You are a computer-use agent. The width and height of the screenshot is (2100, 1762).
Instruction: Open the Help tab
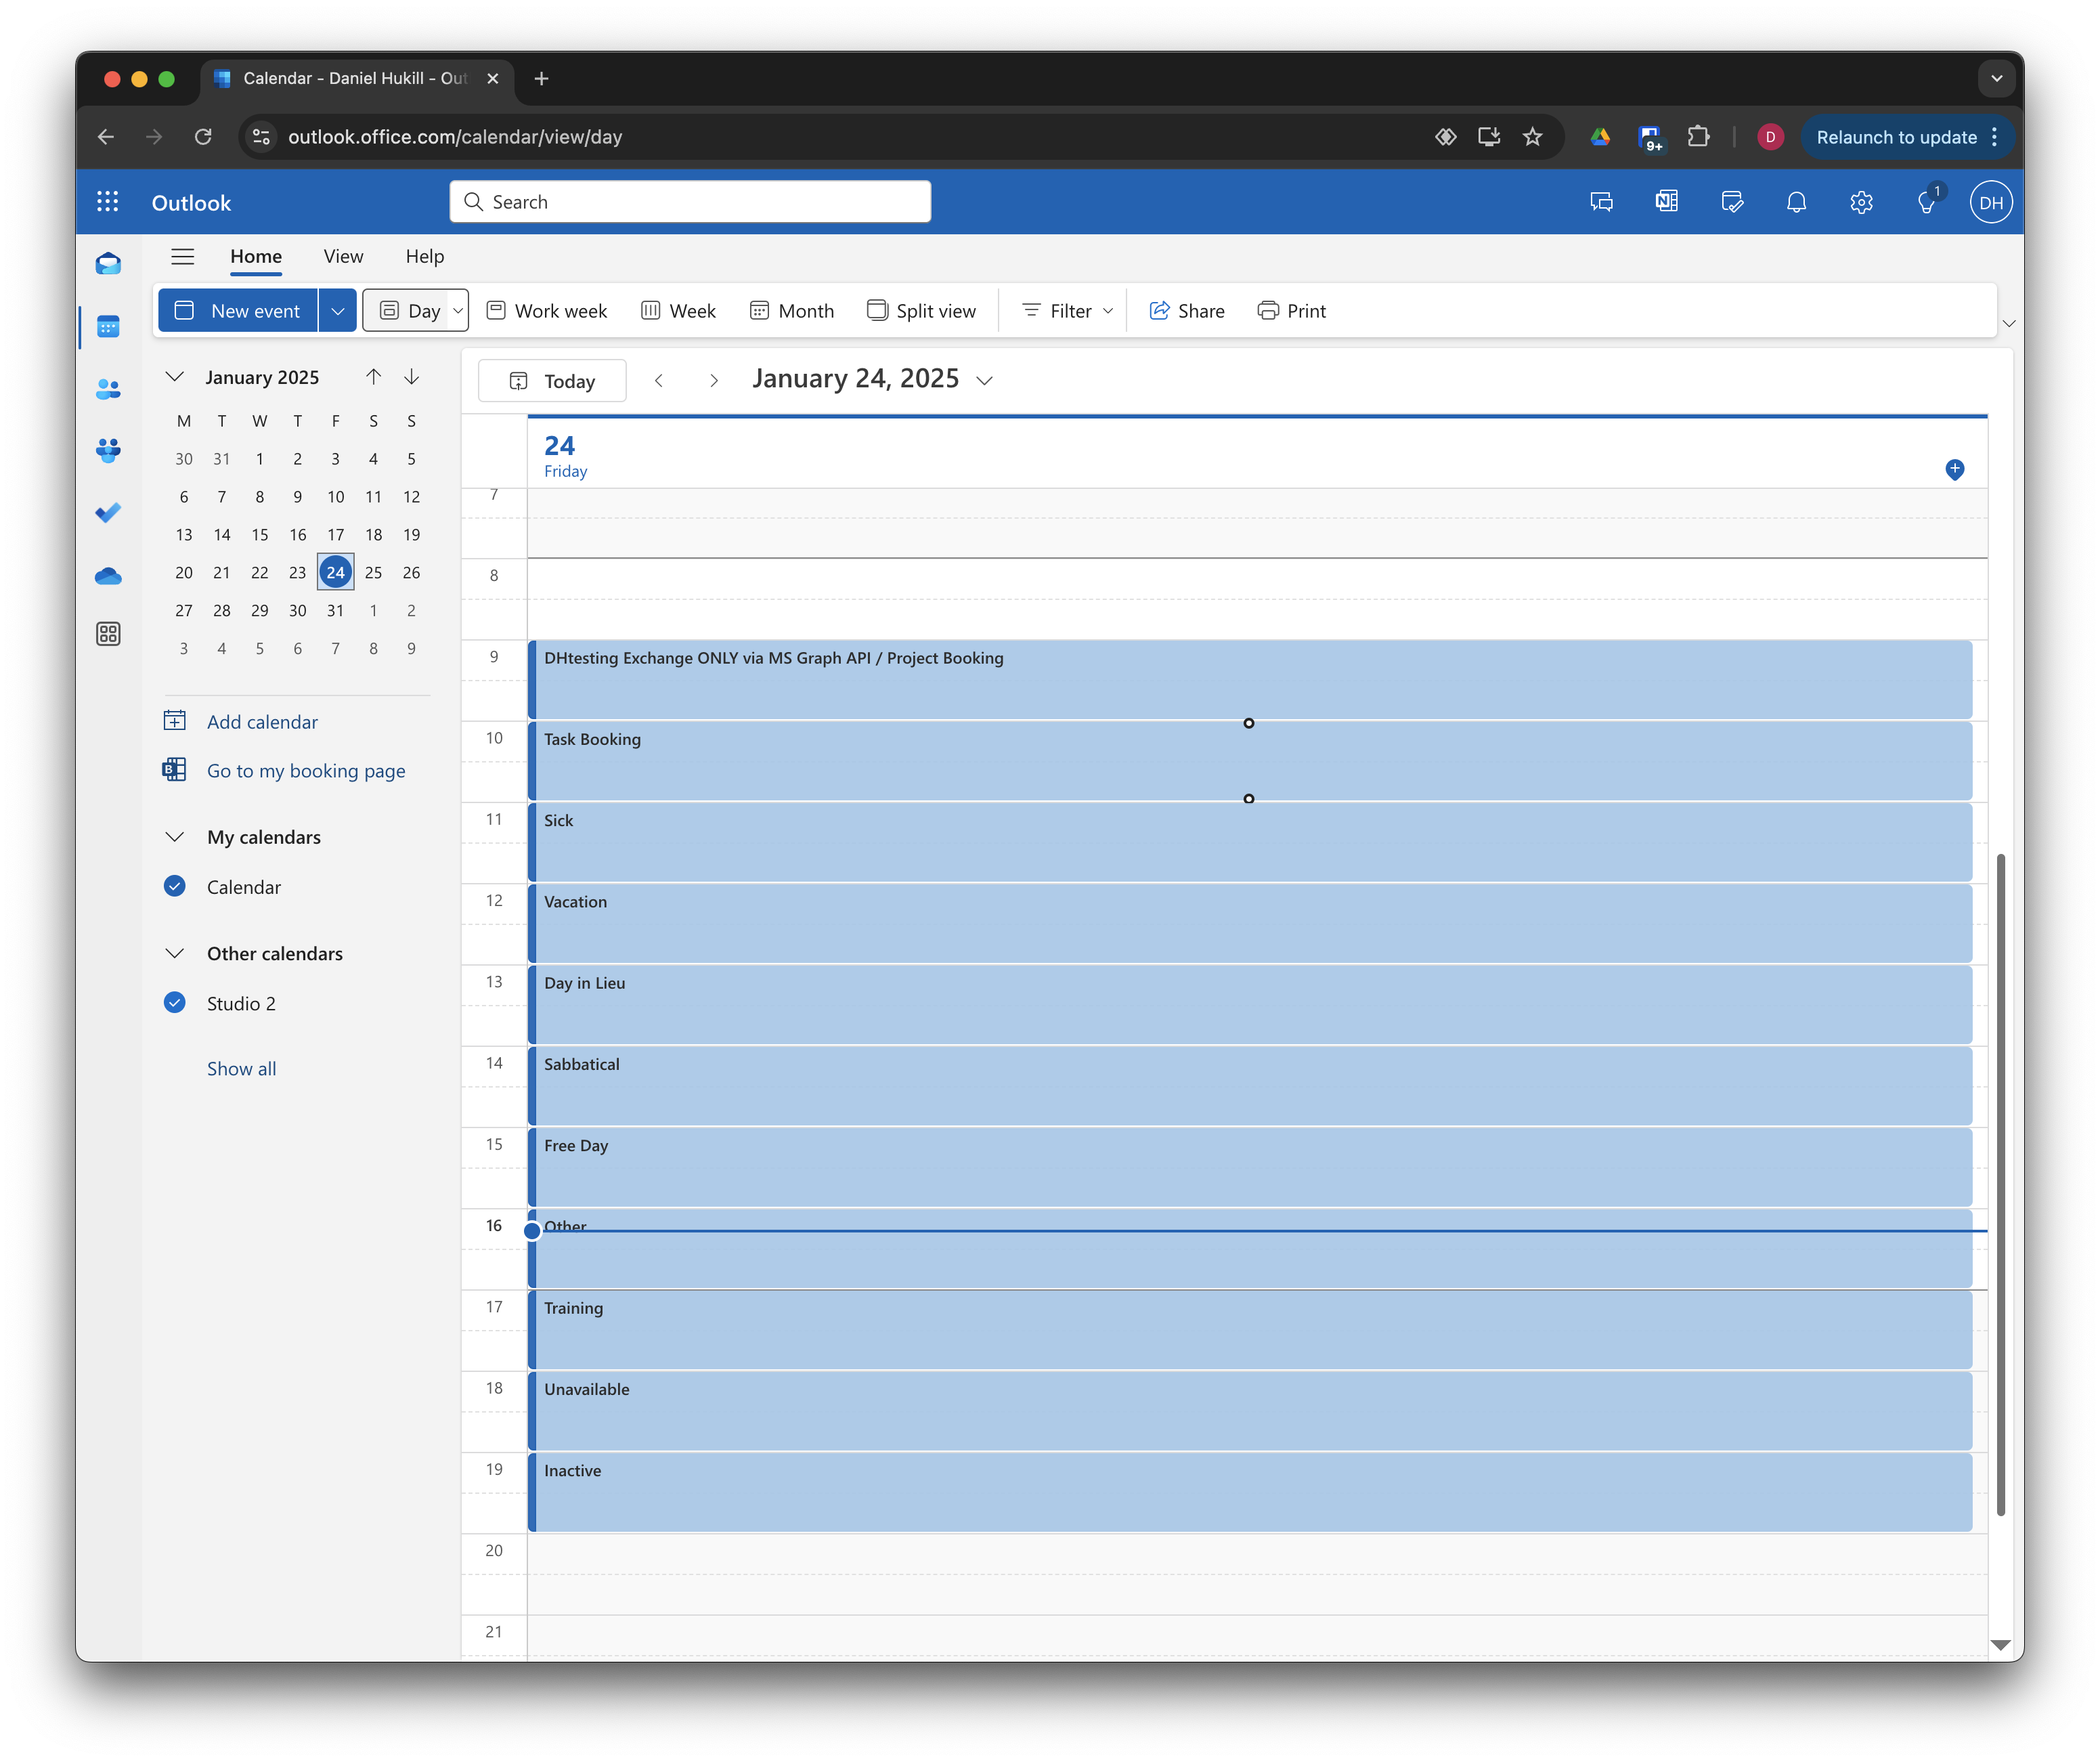click(424, 257)
